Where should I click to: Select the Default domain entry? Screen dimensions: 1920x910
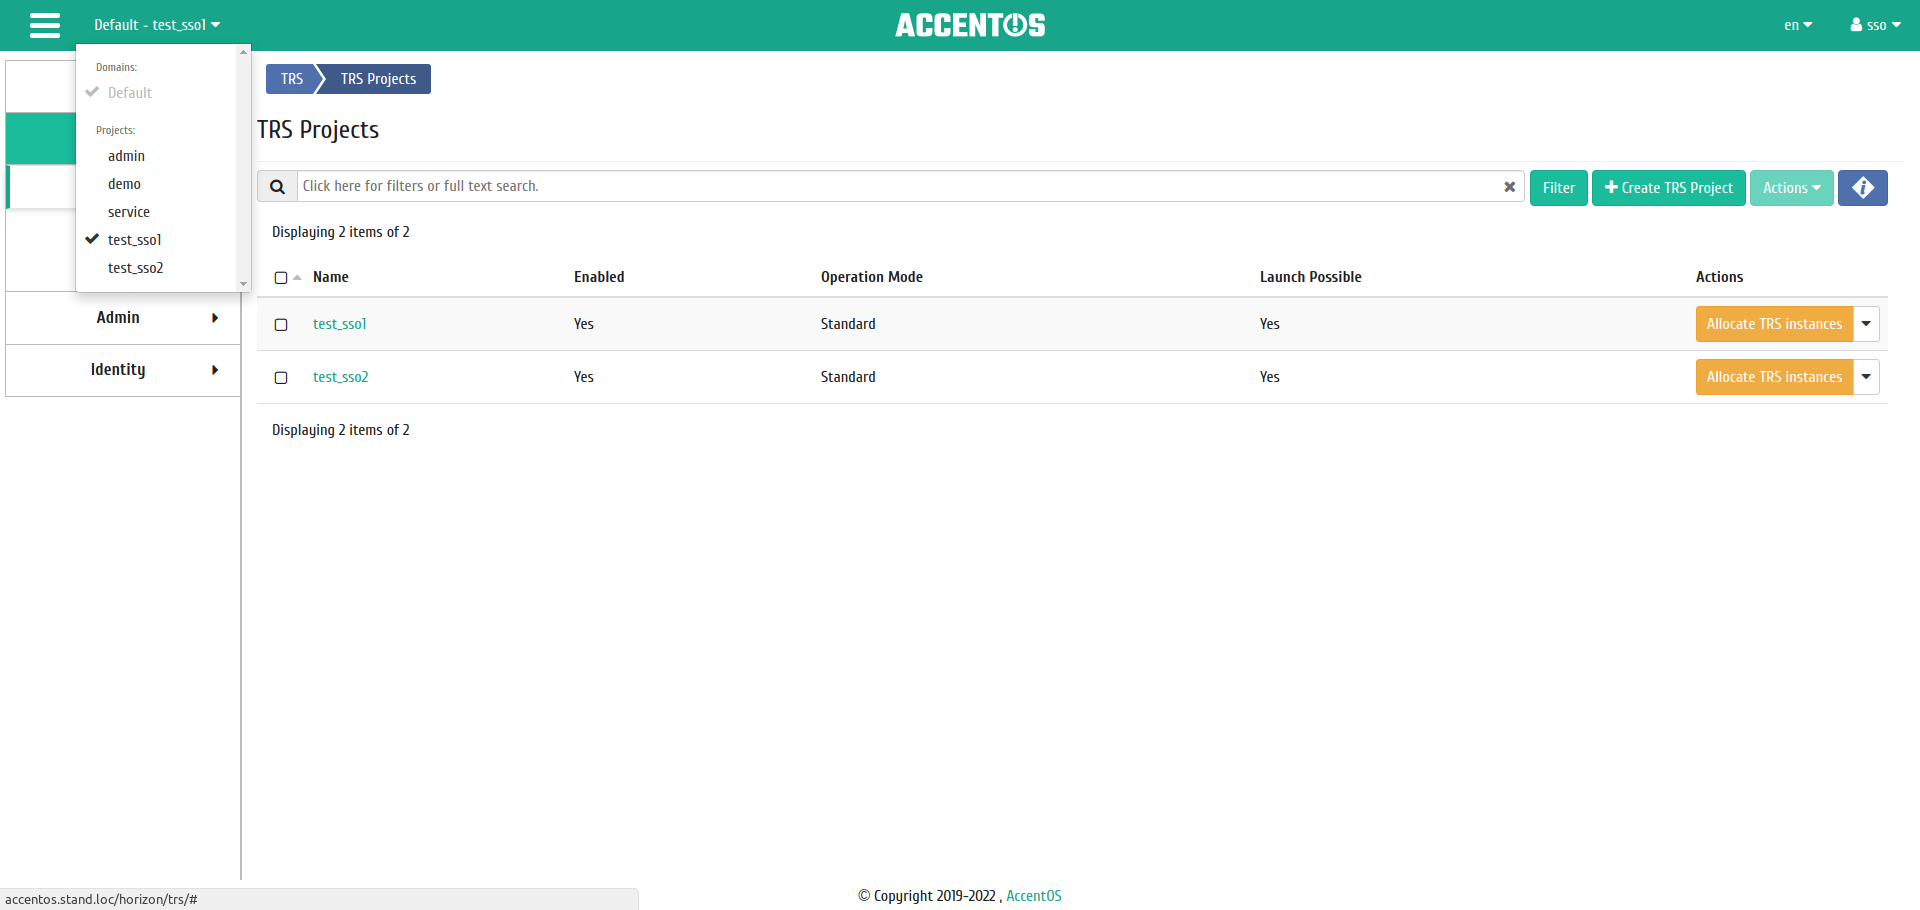click(130, 93)
